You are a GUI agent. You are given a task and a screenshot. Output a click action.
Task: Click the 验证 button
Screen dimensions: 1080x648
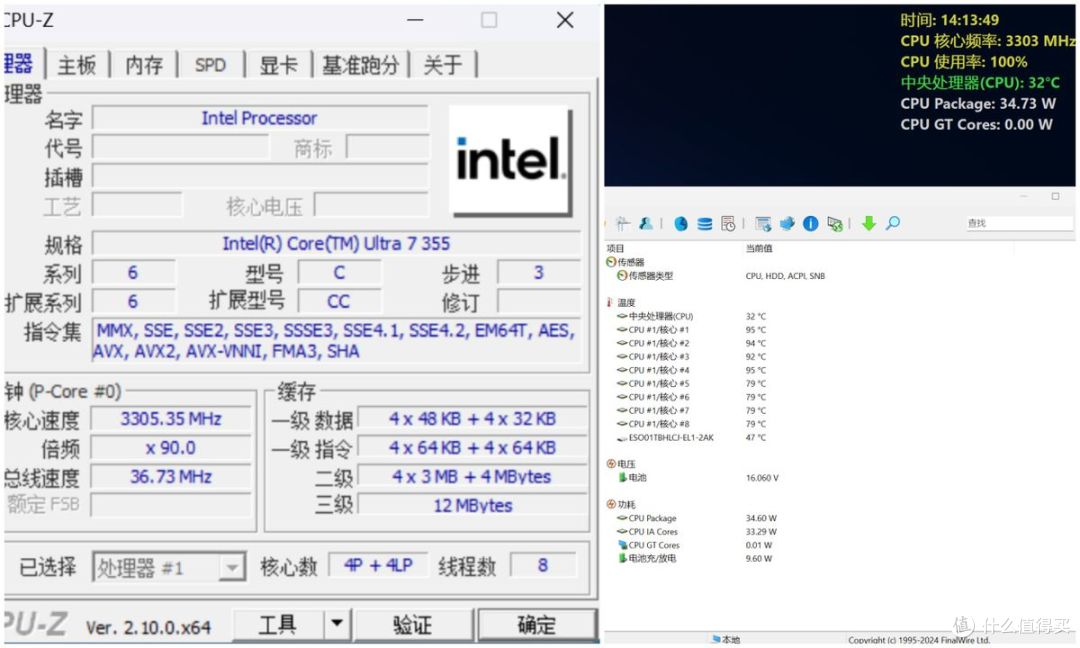point(413,625)
